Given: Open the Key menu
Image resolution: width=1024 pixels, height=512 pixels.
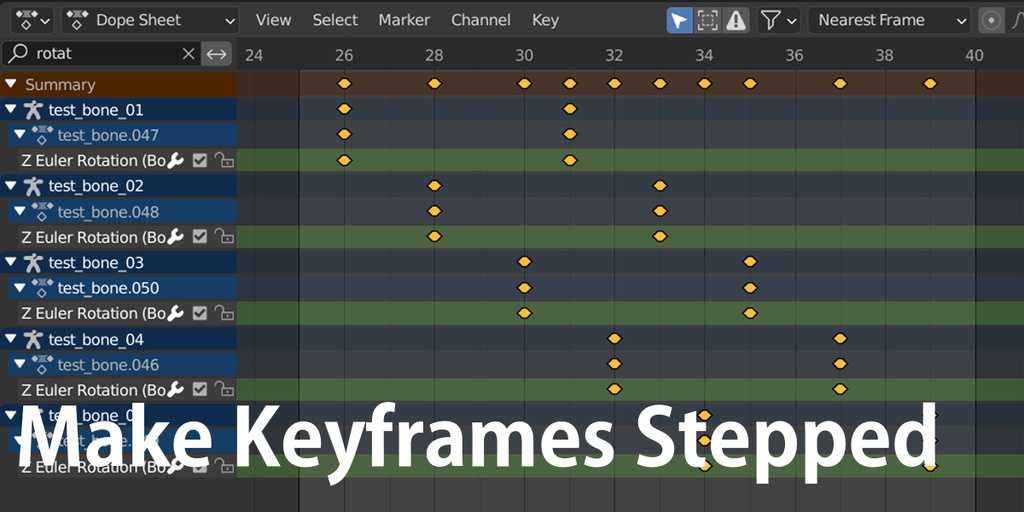Looking at the screenshot, I should (545, 20).
